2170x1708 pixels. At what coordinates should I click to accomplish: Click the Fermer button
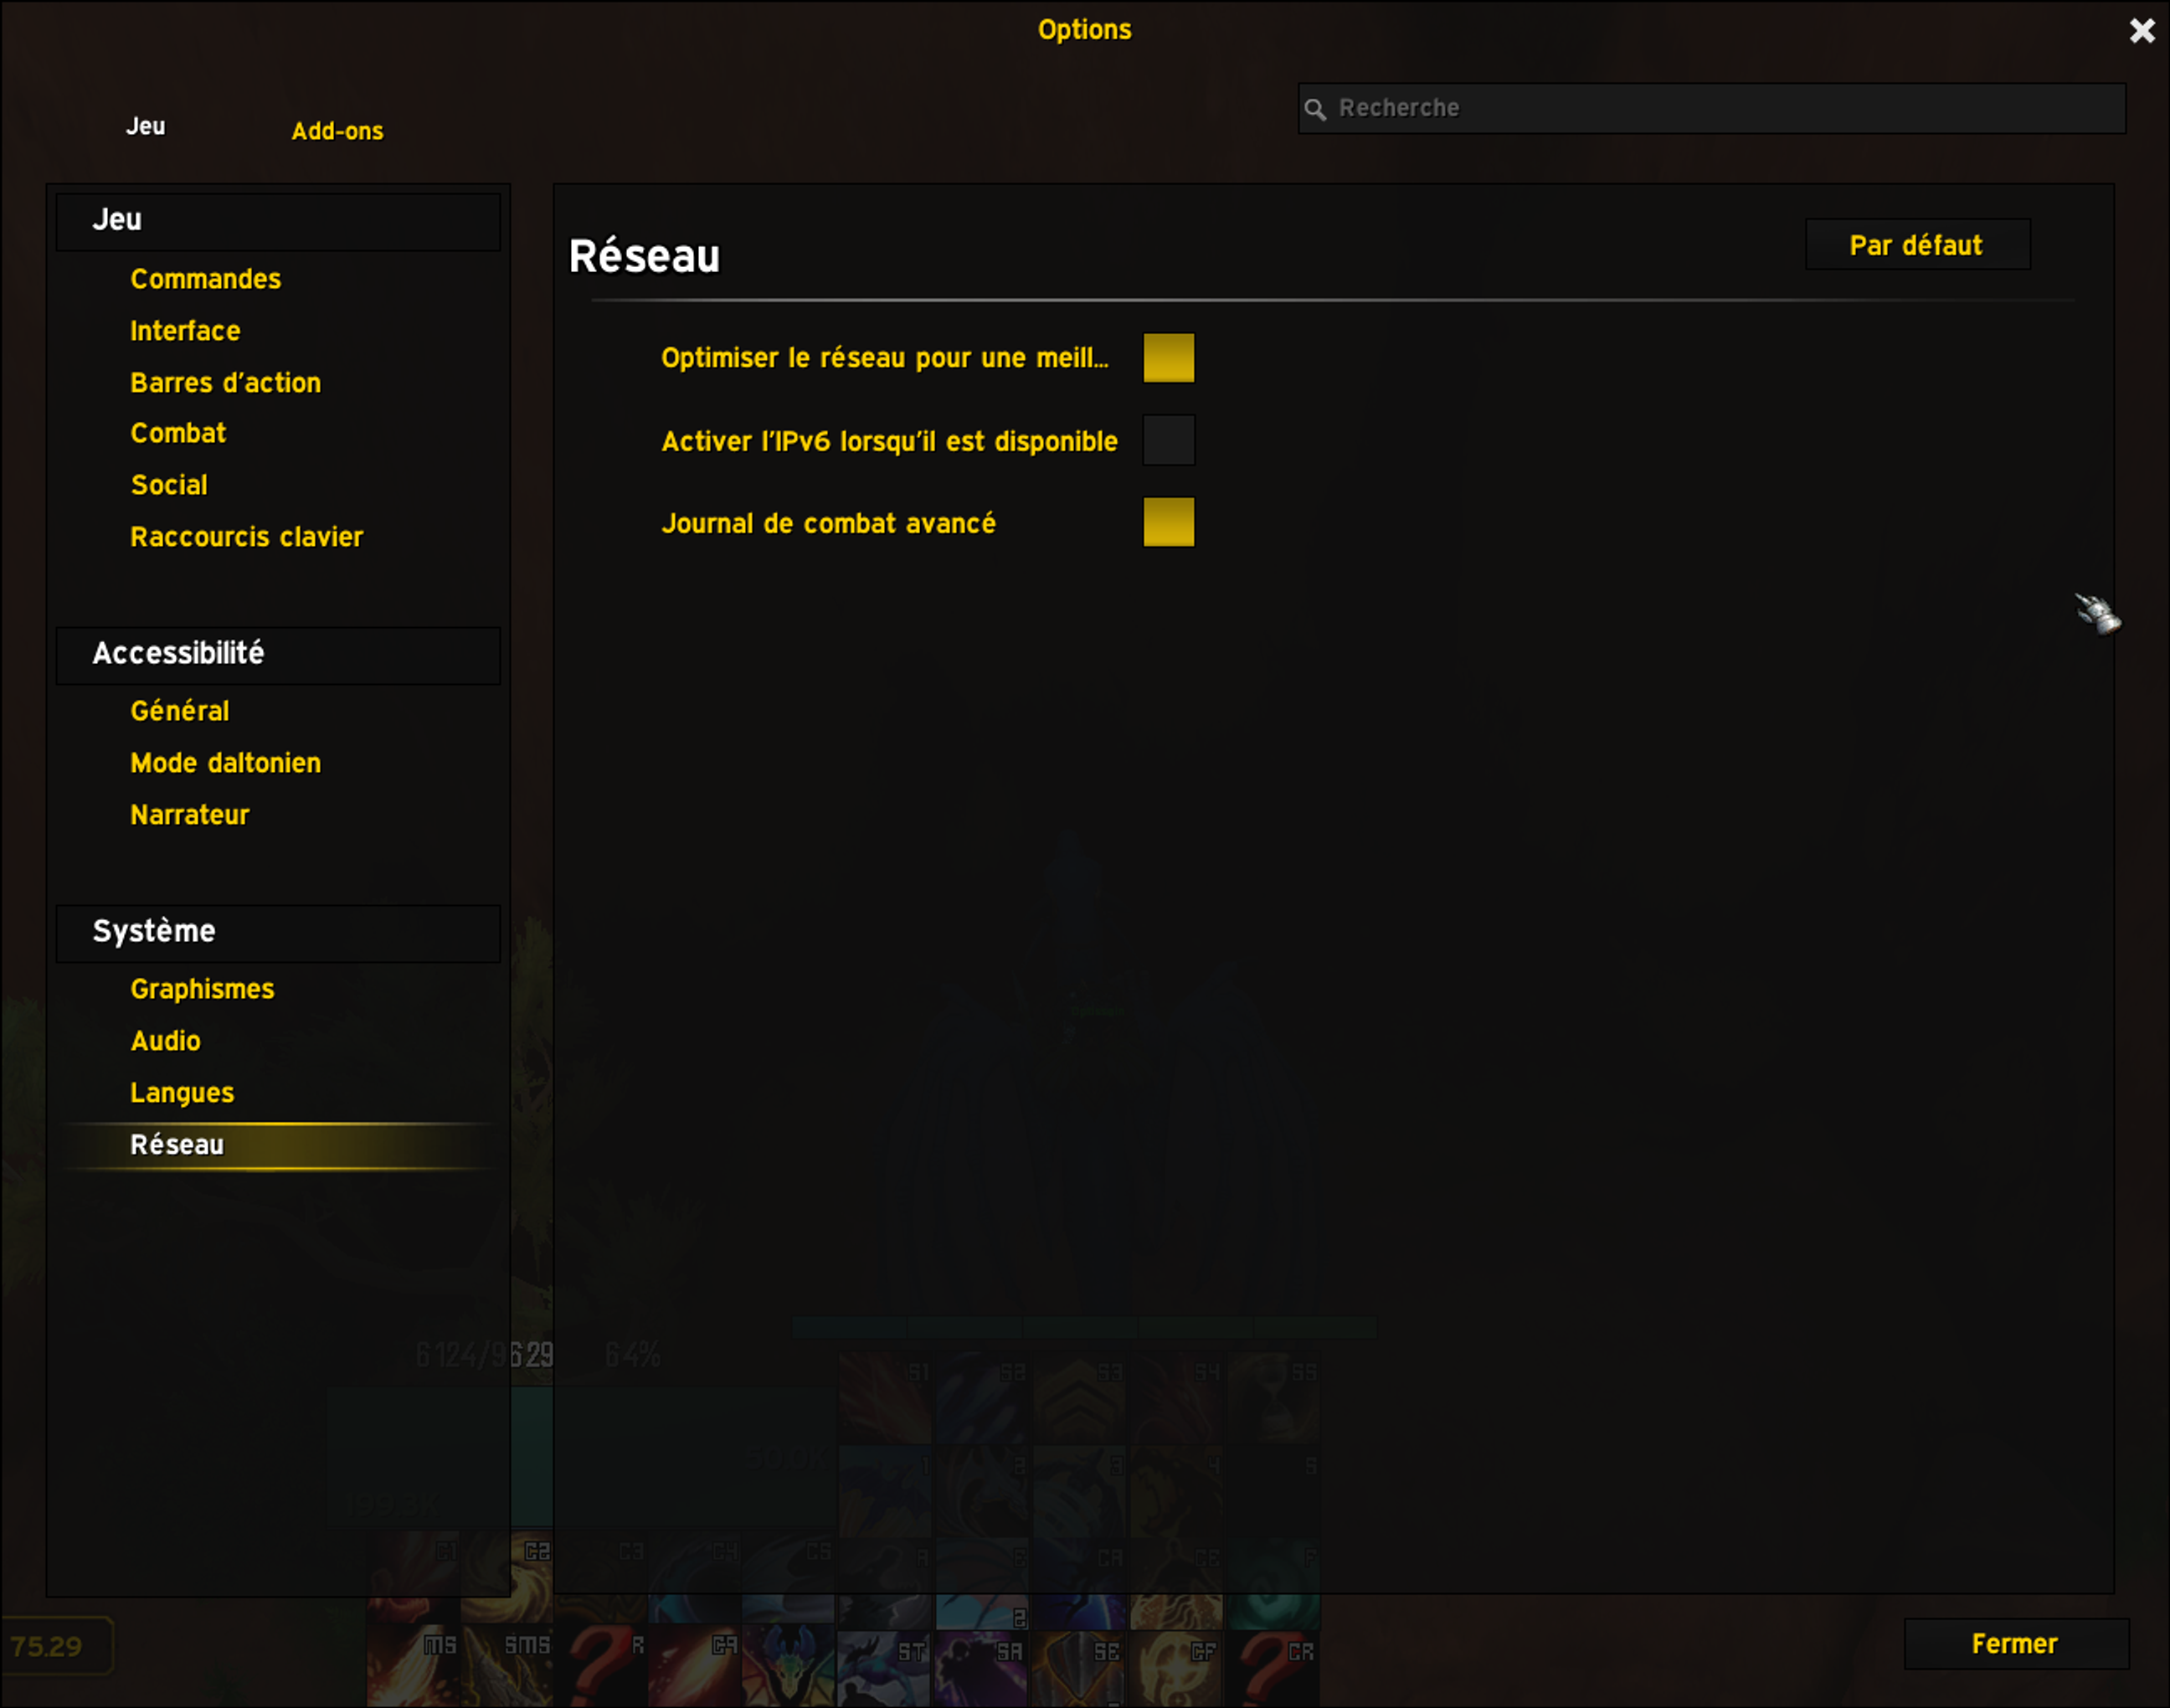2013,1643
